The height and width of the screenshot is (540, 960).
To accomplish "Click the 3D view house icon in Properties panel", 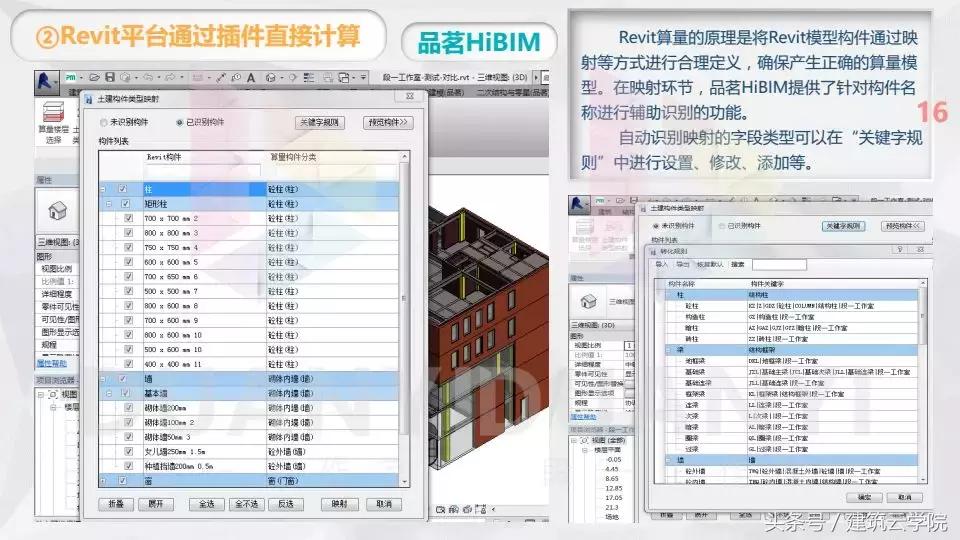I will (57, 211).
